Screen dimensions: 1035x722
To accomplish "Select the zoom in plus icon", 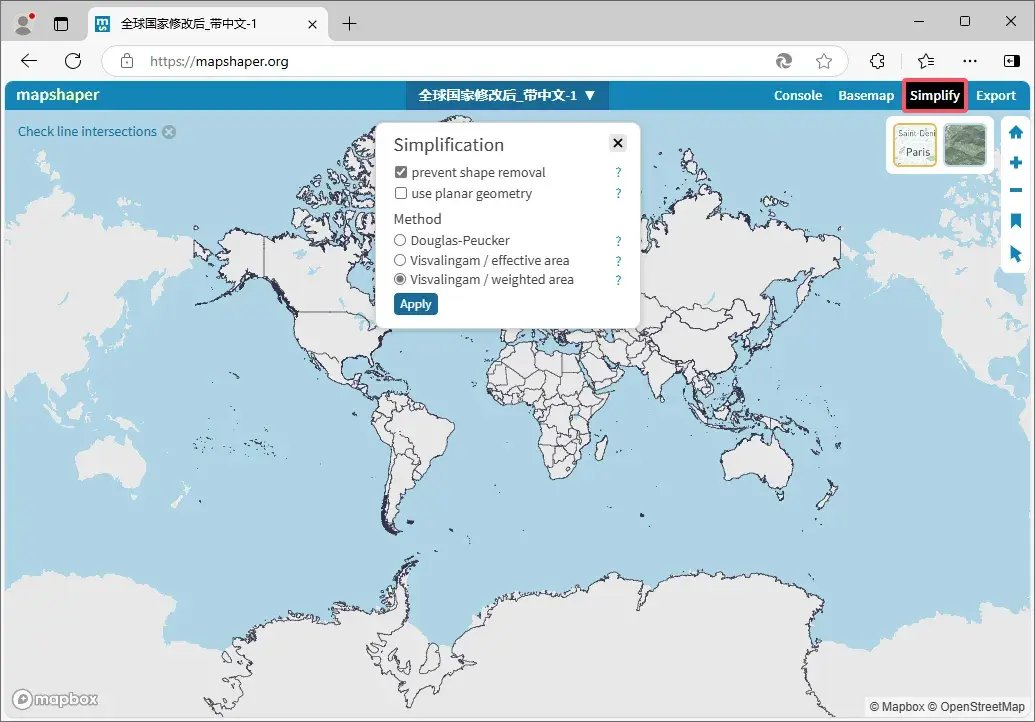I will coord(1015,161).
